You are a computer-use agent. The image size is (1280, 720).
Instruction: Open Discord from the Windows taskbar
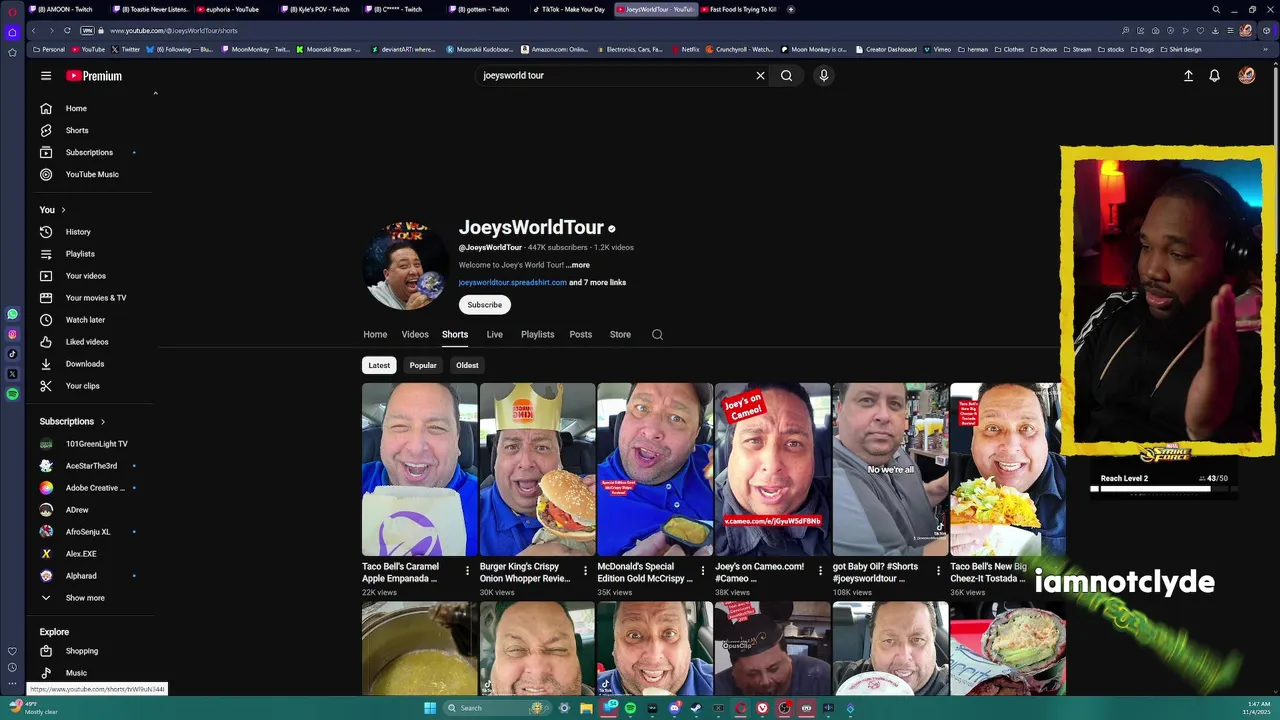coord(674,708)
